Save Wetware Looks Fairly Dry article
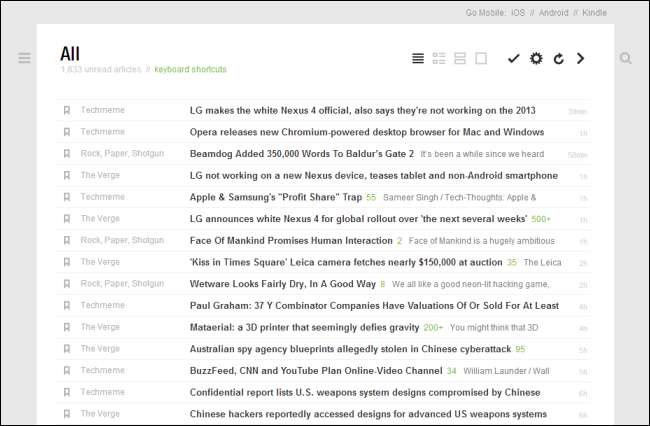650x426 pixels. click(67, 284)
